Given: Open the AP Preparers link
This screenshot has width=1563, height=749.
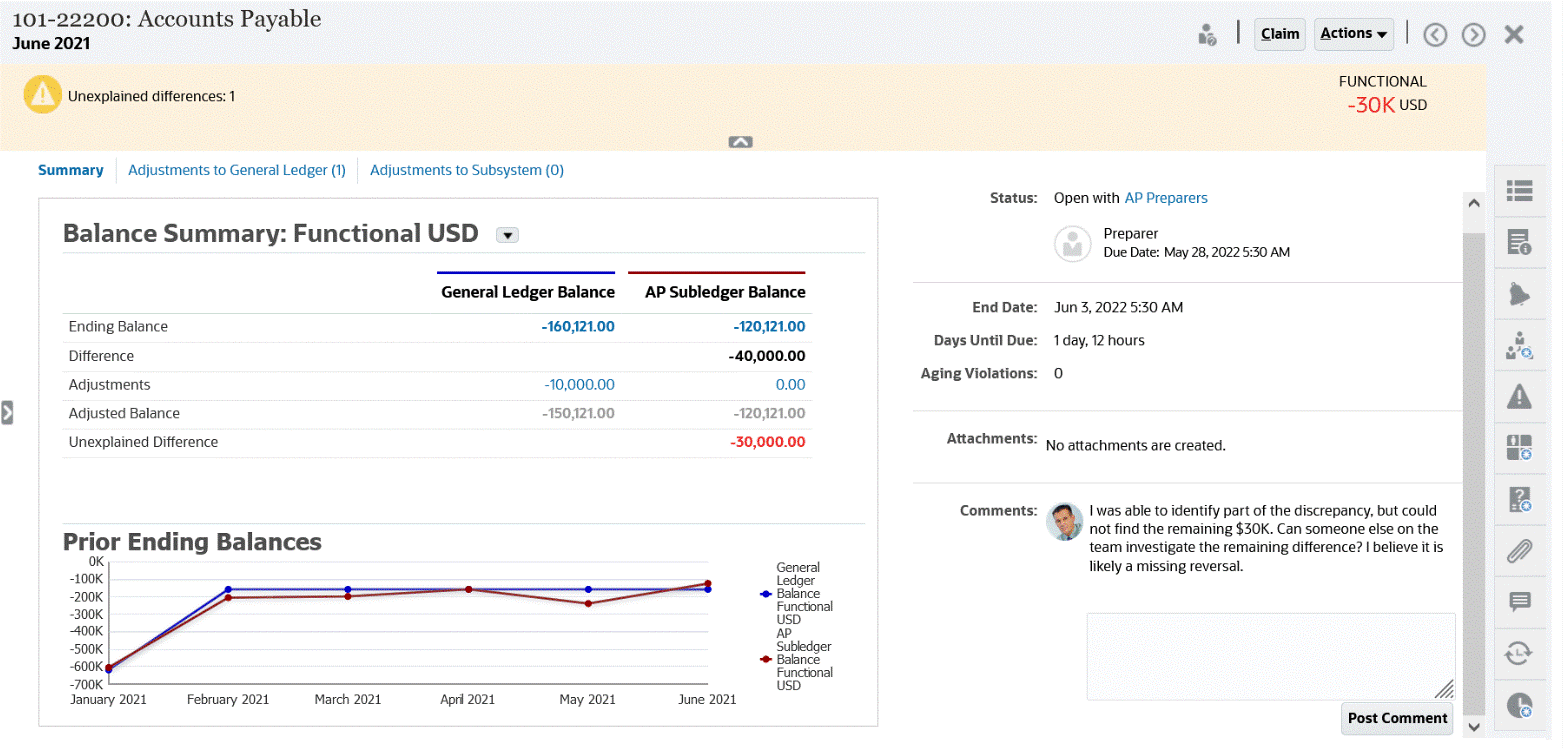Looking at the screenshot, I should pyautogui.click(x=1166, y=198).
